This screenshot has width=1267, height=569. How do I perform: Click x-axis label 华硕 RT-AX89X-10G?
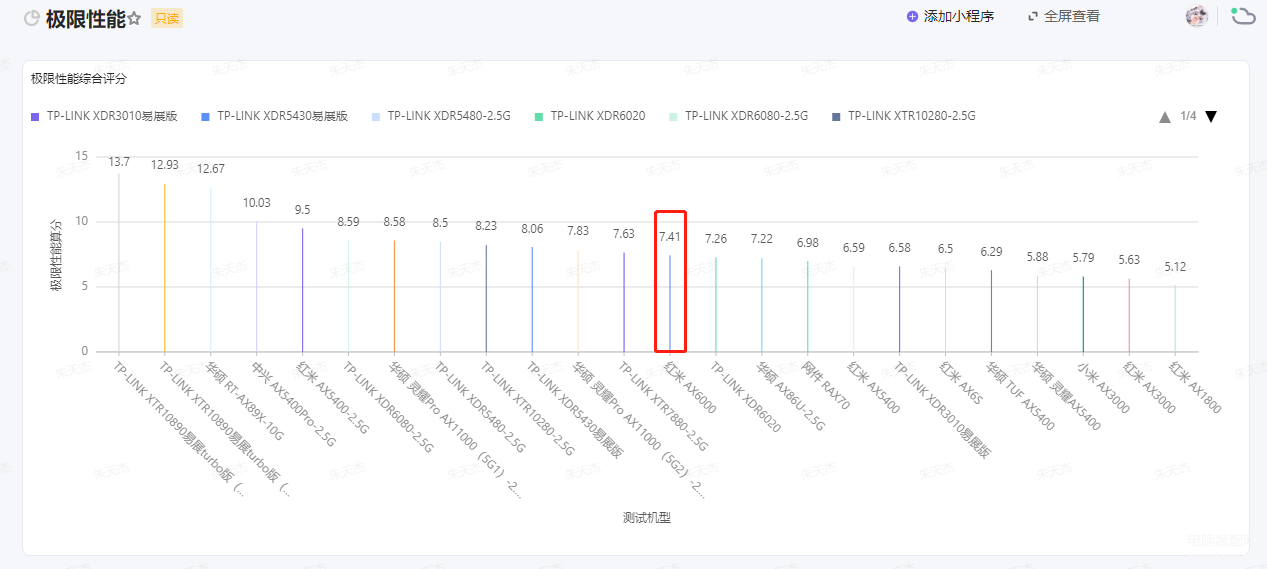pos(245,401)
